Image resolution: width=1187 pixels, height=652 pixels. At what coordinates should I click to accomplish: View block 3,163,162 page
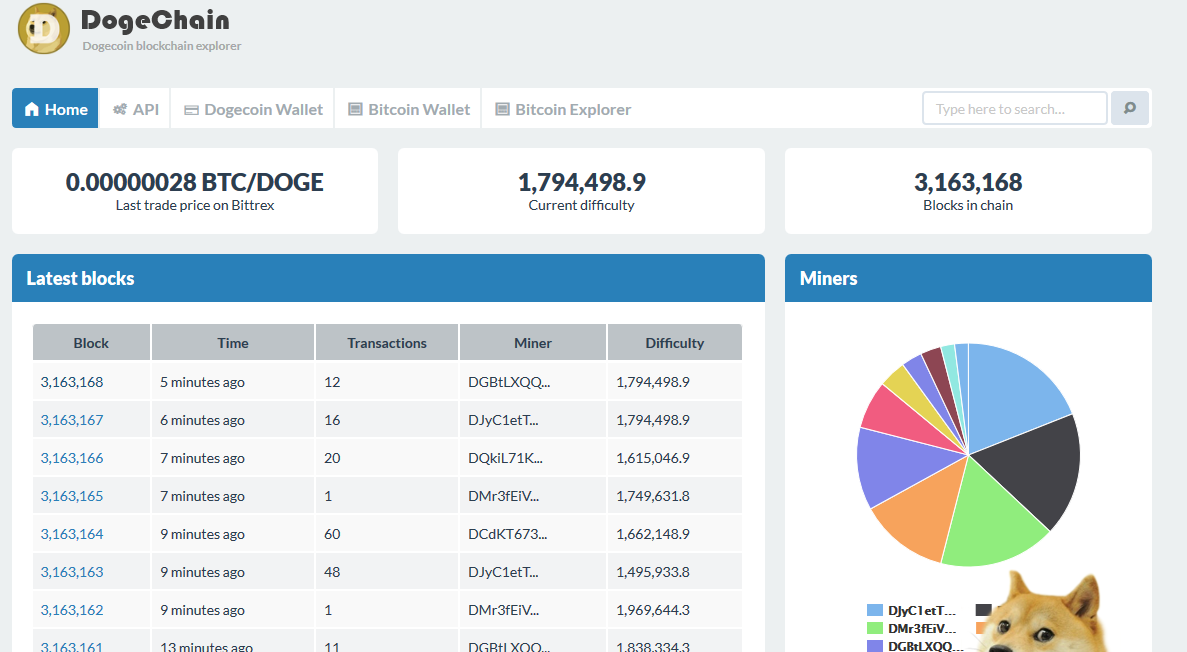72,610
